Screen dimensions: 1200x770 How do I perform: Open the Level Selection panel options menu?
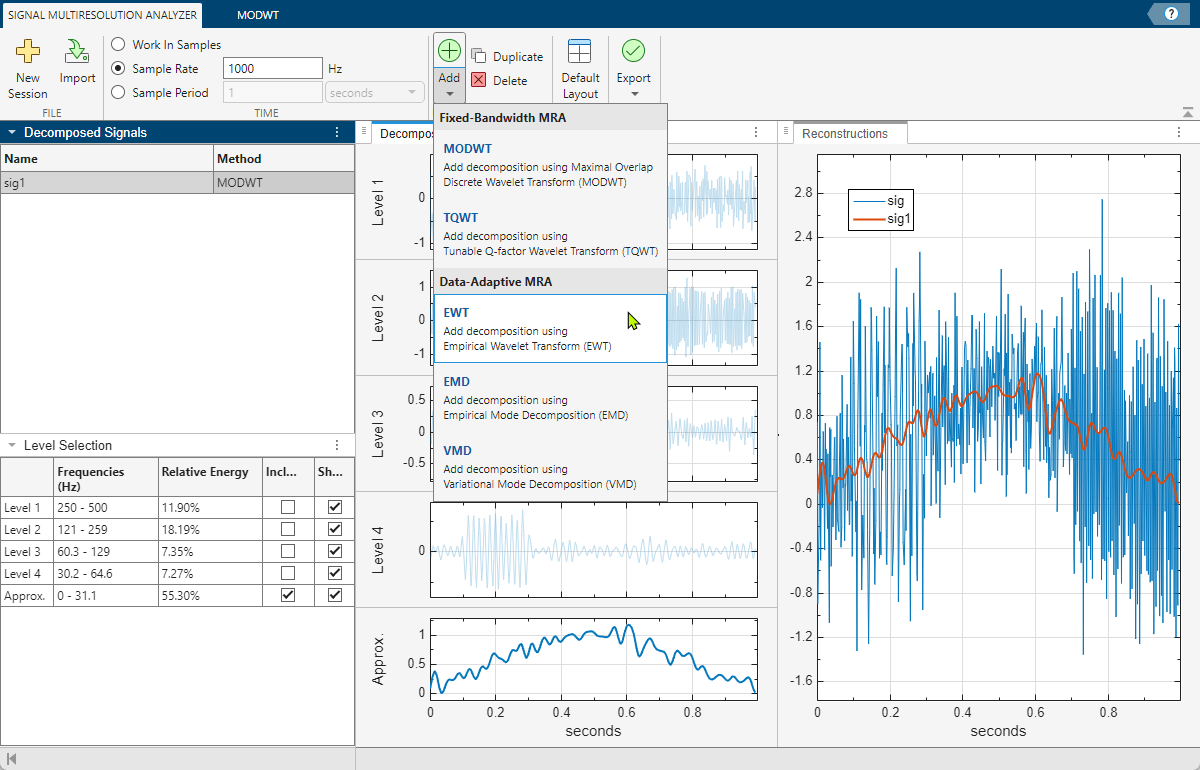[x=337, y=444]
